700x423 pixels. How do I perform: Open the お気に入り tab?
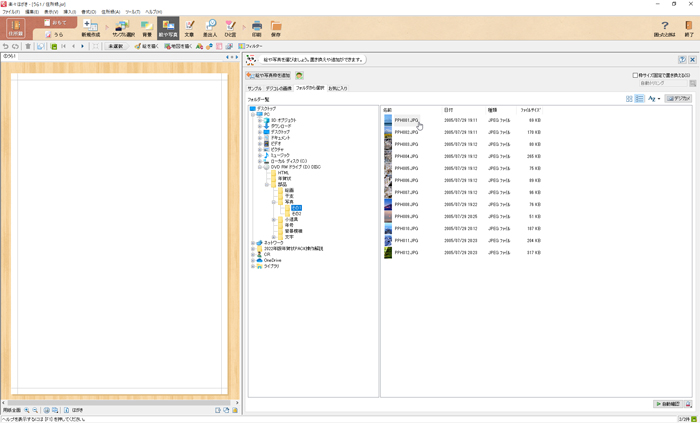point(337,88)
